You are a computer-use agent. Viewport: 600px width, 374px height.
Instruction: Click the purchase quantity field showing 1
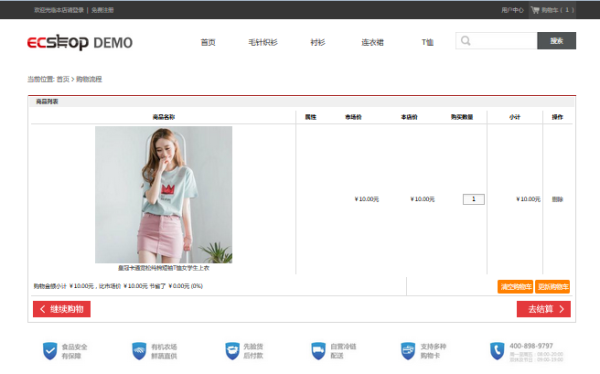pyautogui.click(x=473, y=199)
